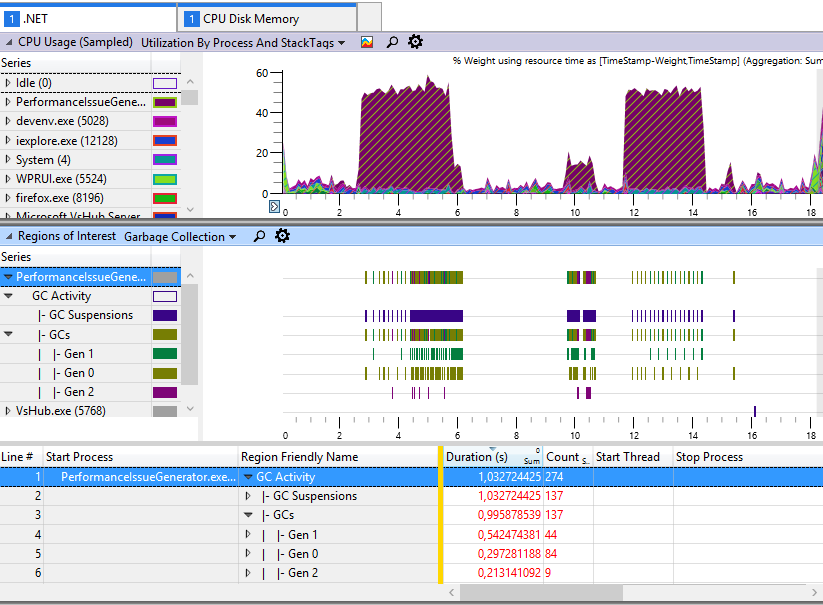Screen dimensions: 823x605
Task: Open Utilization By Process And StackTags preset dropdown
Action: pos(242,43)
